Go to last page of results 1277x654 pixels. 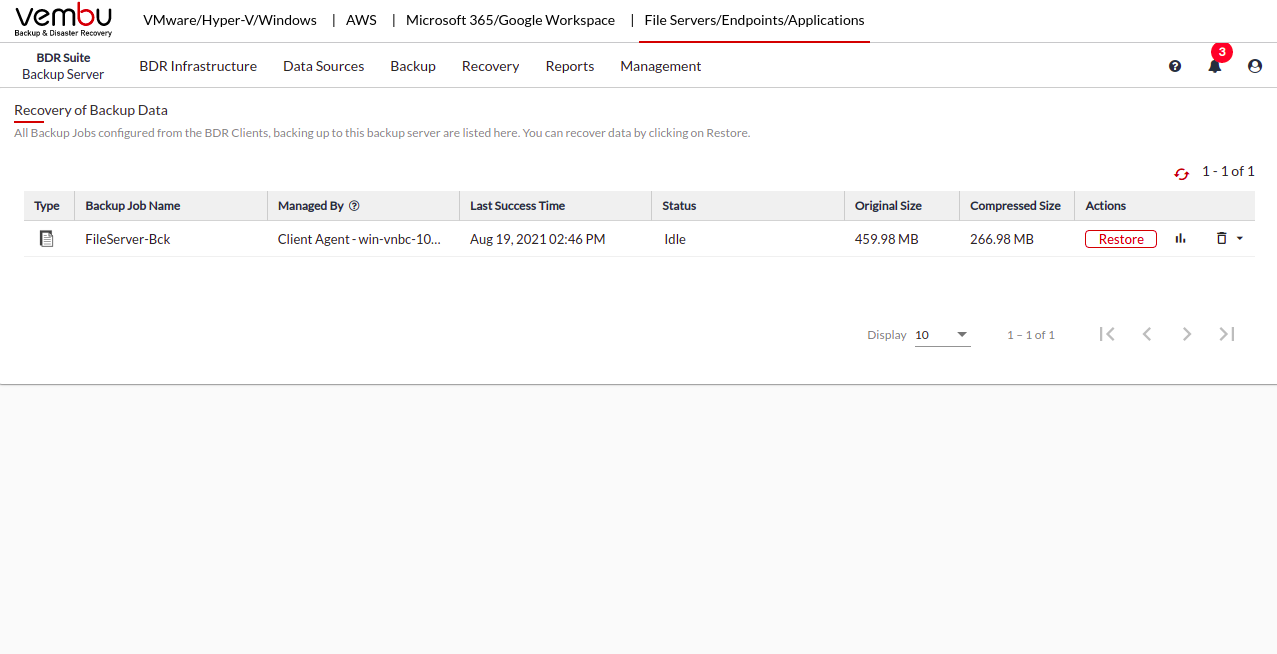(1227, 334)
